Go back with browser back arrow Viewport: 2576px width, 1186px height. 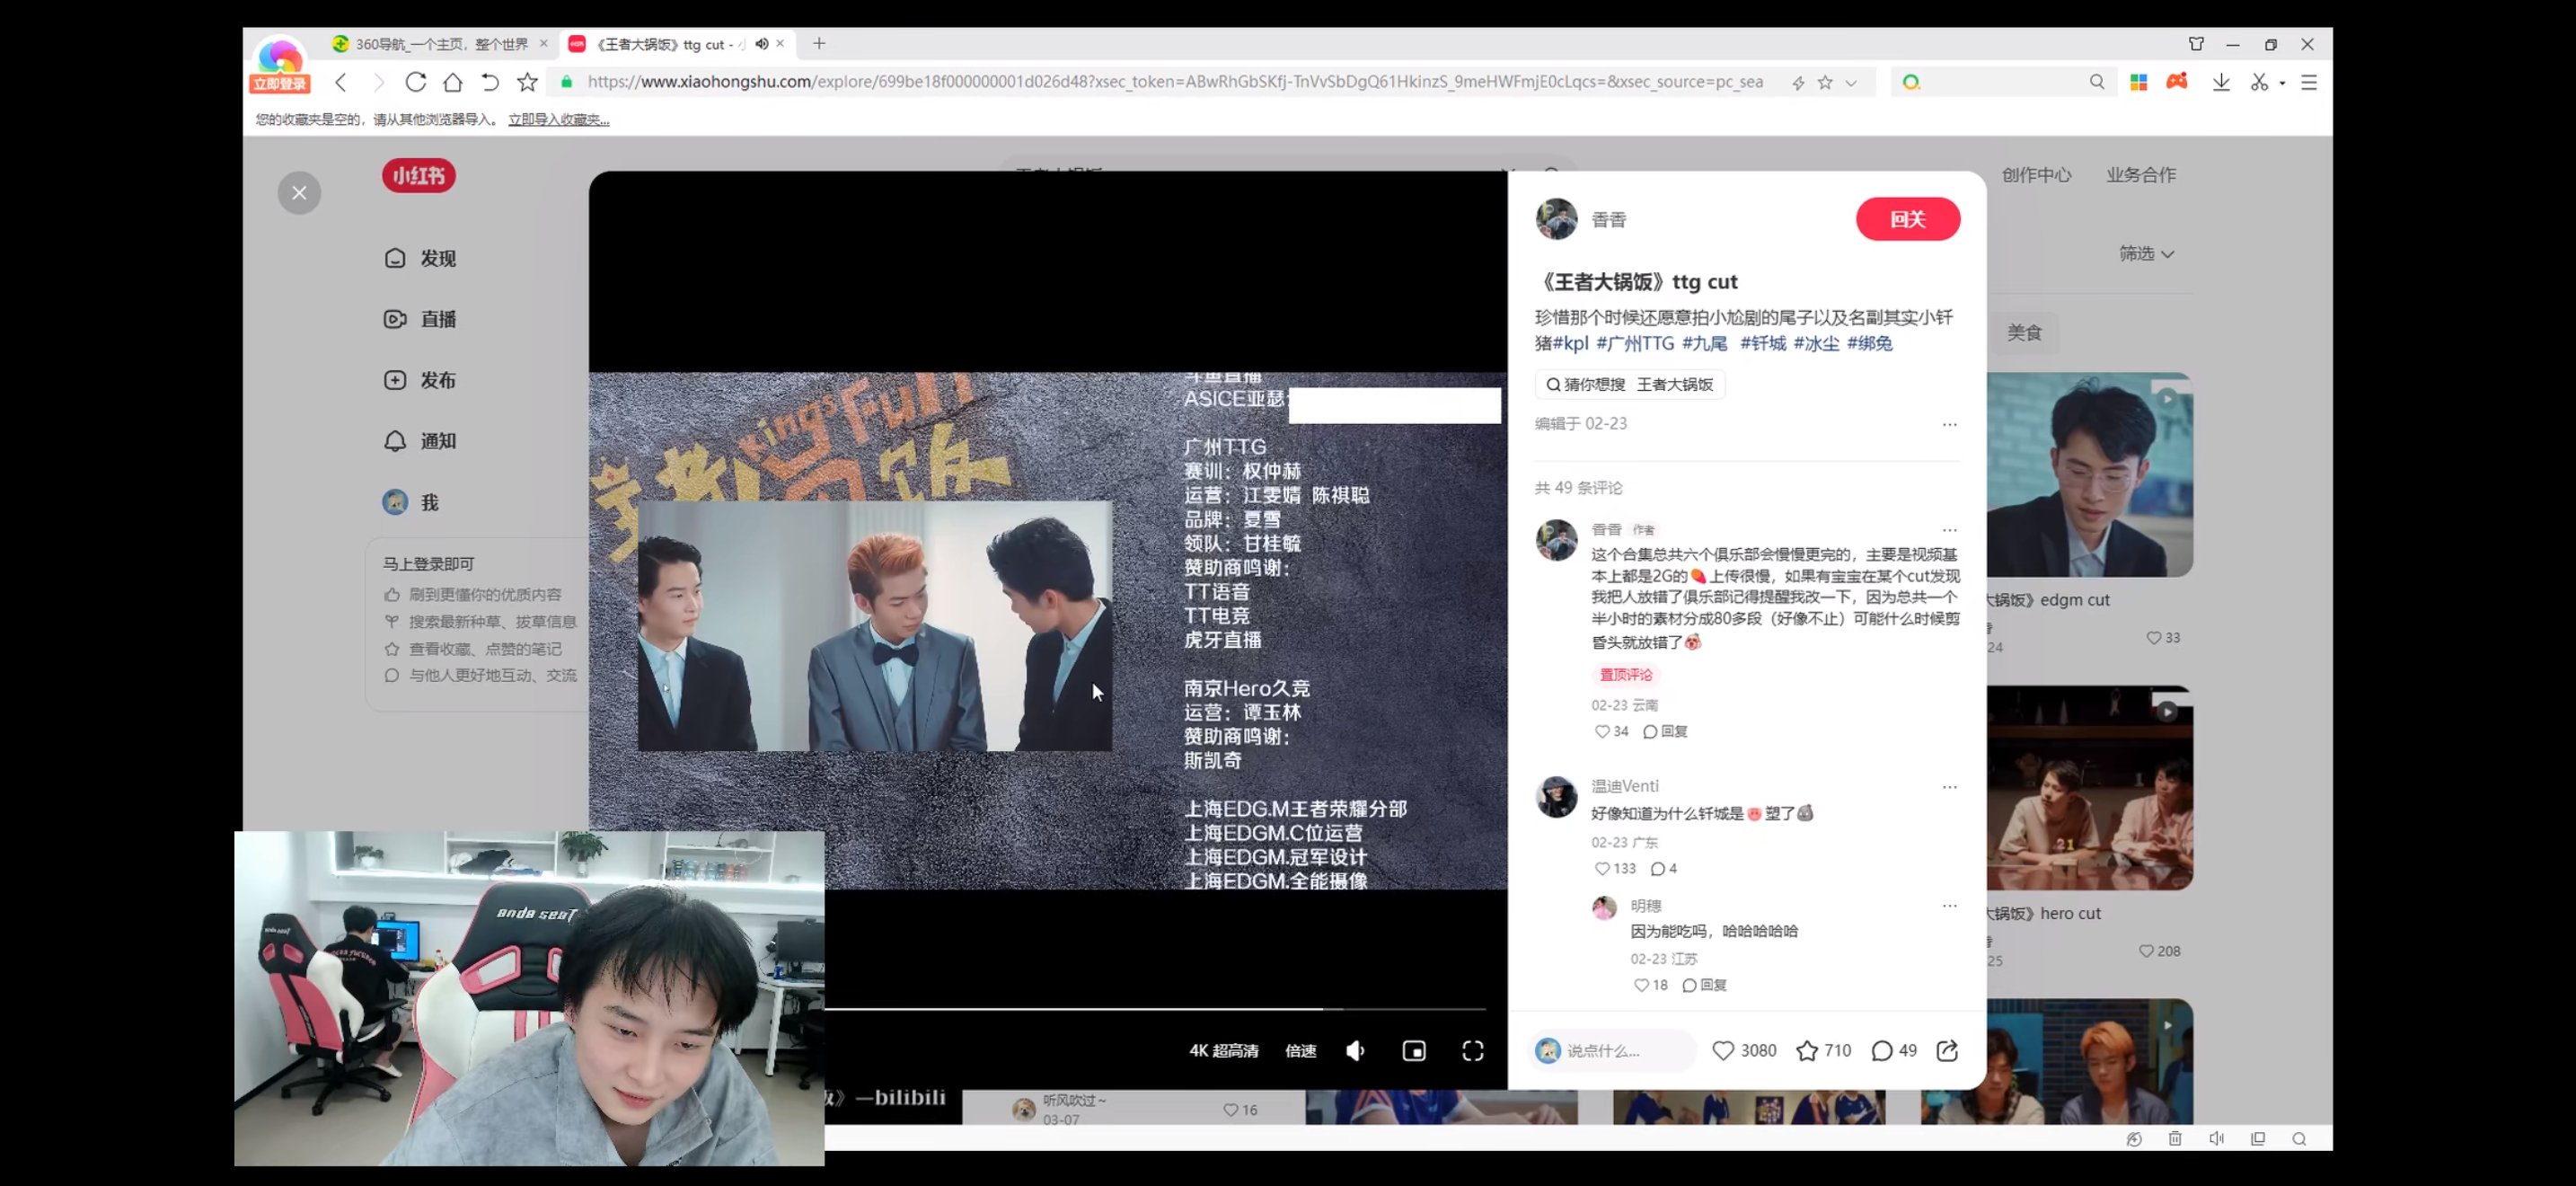tap(341, 82)
